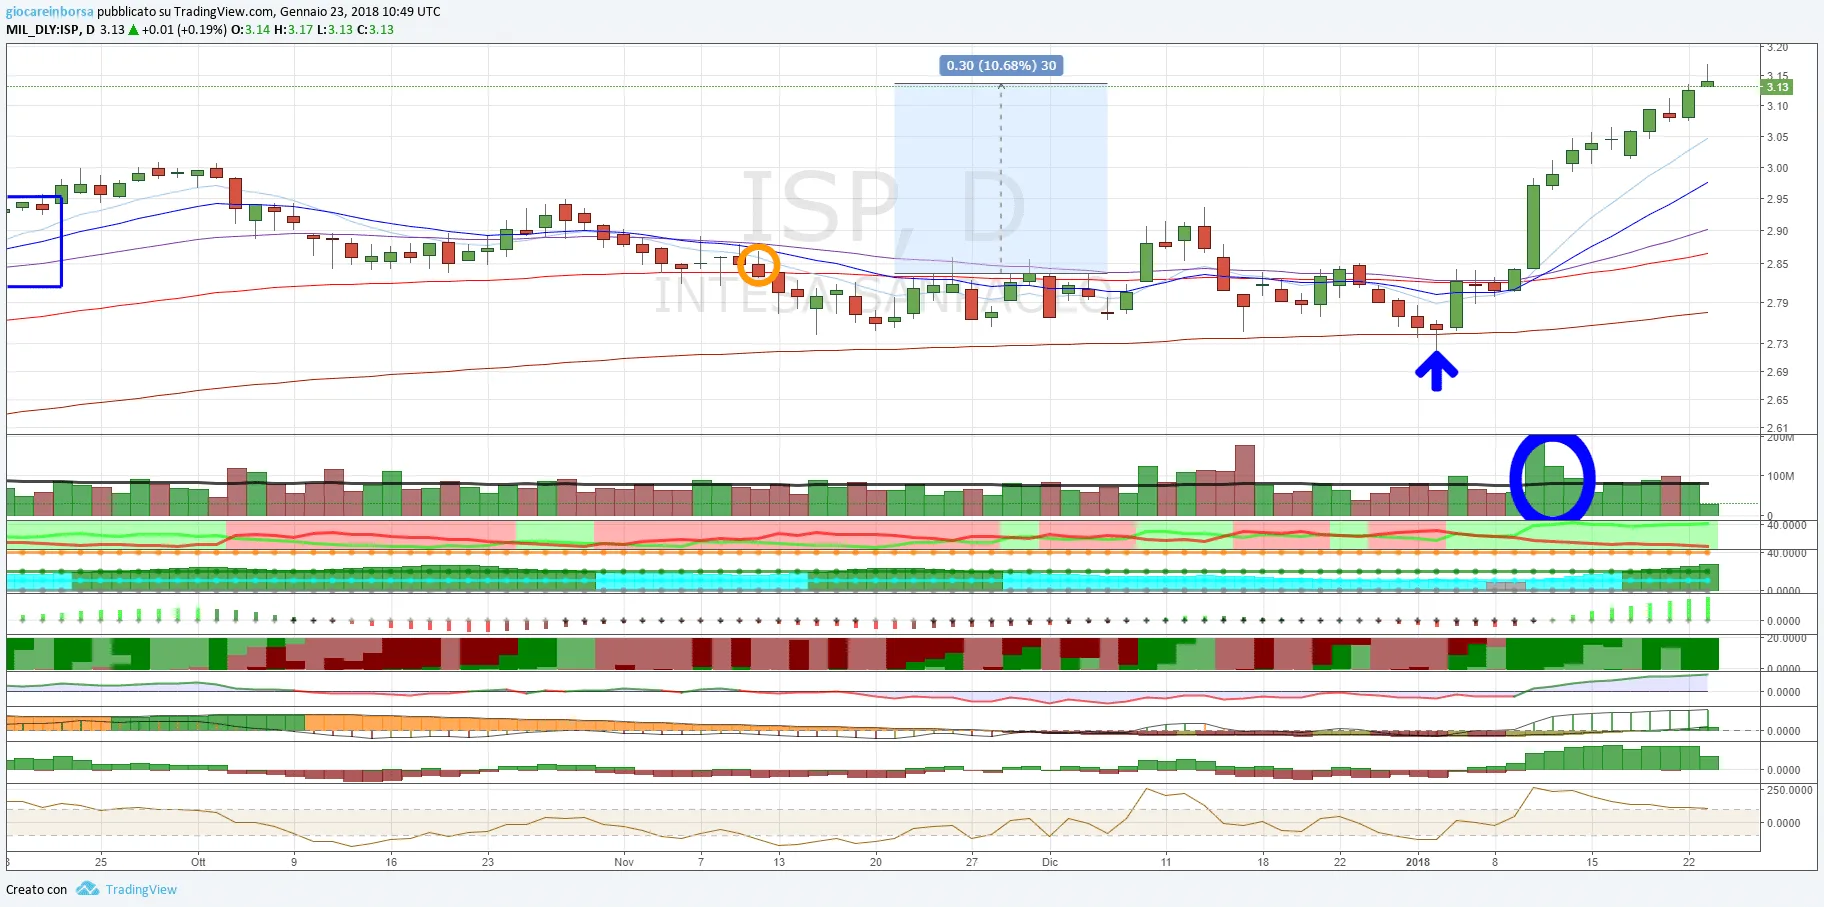Select the MIL_DLY:ISP, D symbol title
This screenshot has width=1824, height=907.
pyautogui.click(x=50, y=30)
